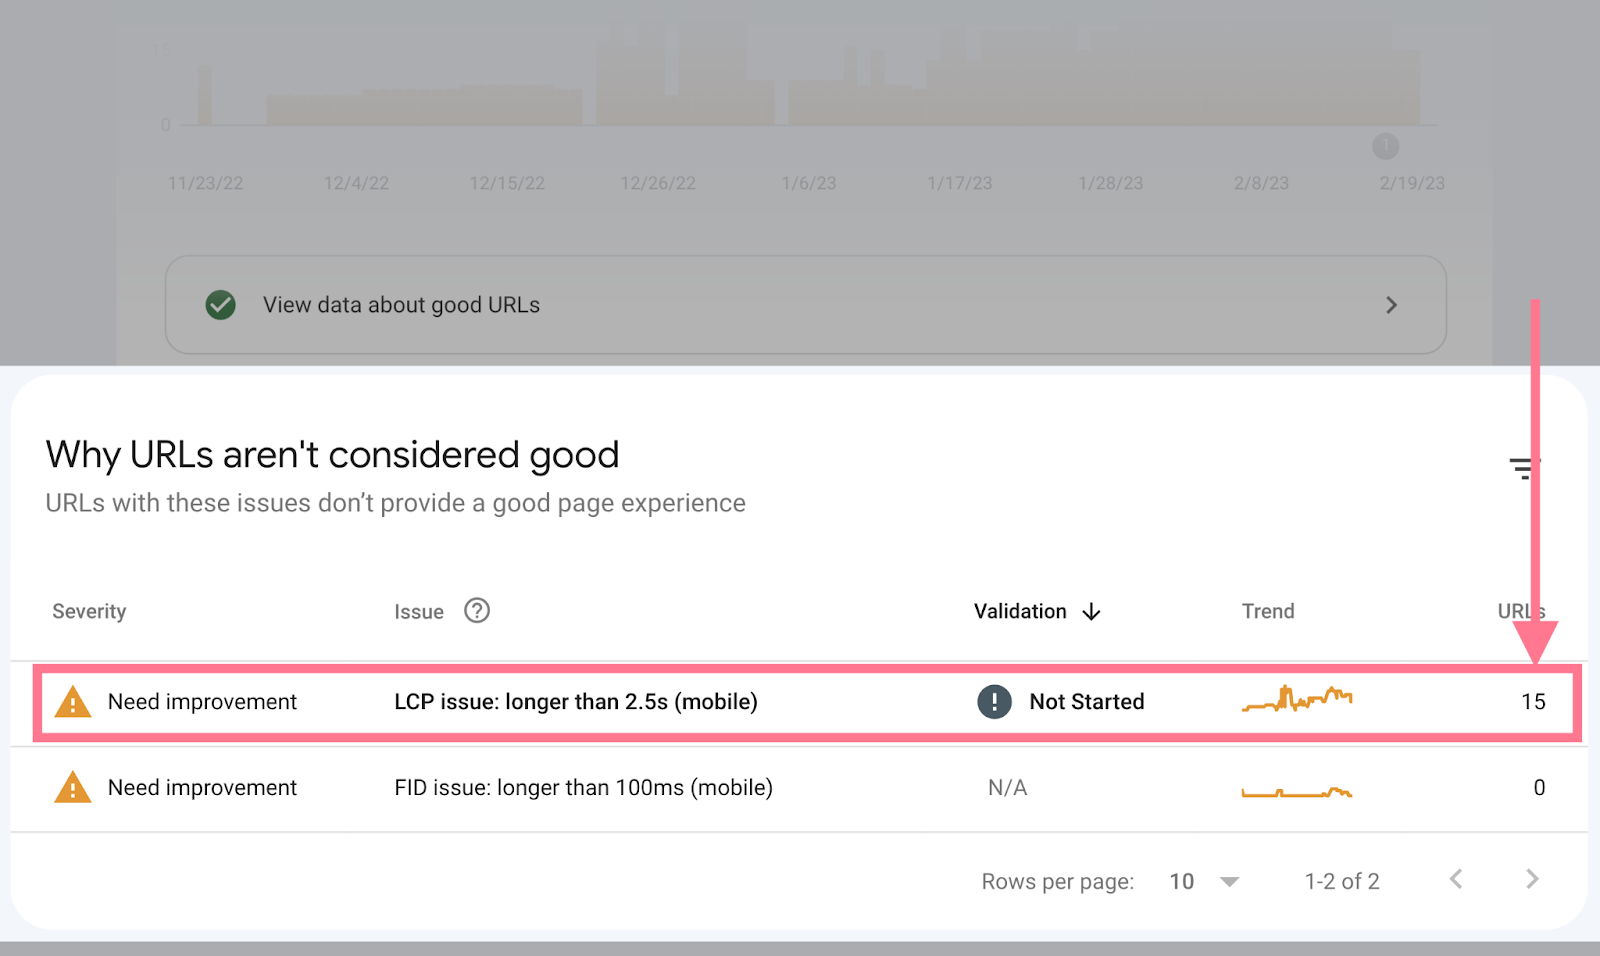
Task: Open details for LCP issue longer than 2.5s
Action: tap(576, 701)
